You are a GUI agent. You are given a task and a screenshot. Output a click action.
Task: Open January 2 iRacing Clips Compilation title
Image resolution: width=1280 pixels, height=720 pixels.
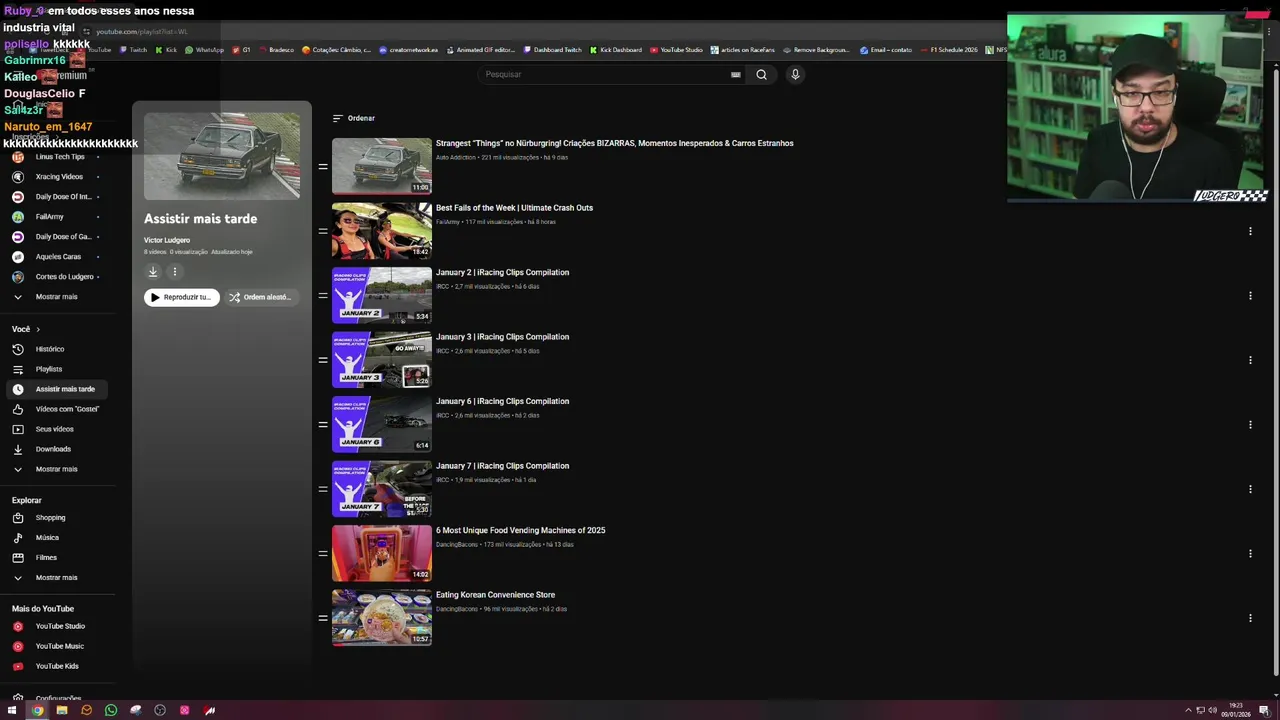click(x=502, y=272)
